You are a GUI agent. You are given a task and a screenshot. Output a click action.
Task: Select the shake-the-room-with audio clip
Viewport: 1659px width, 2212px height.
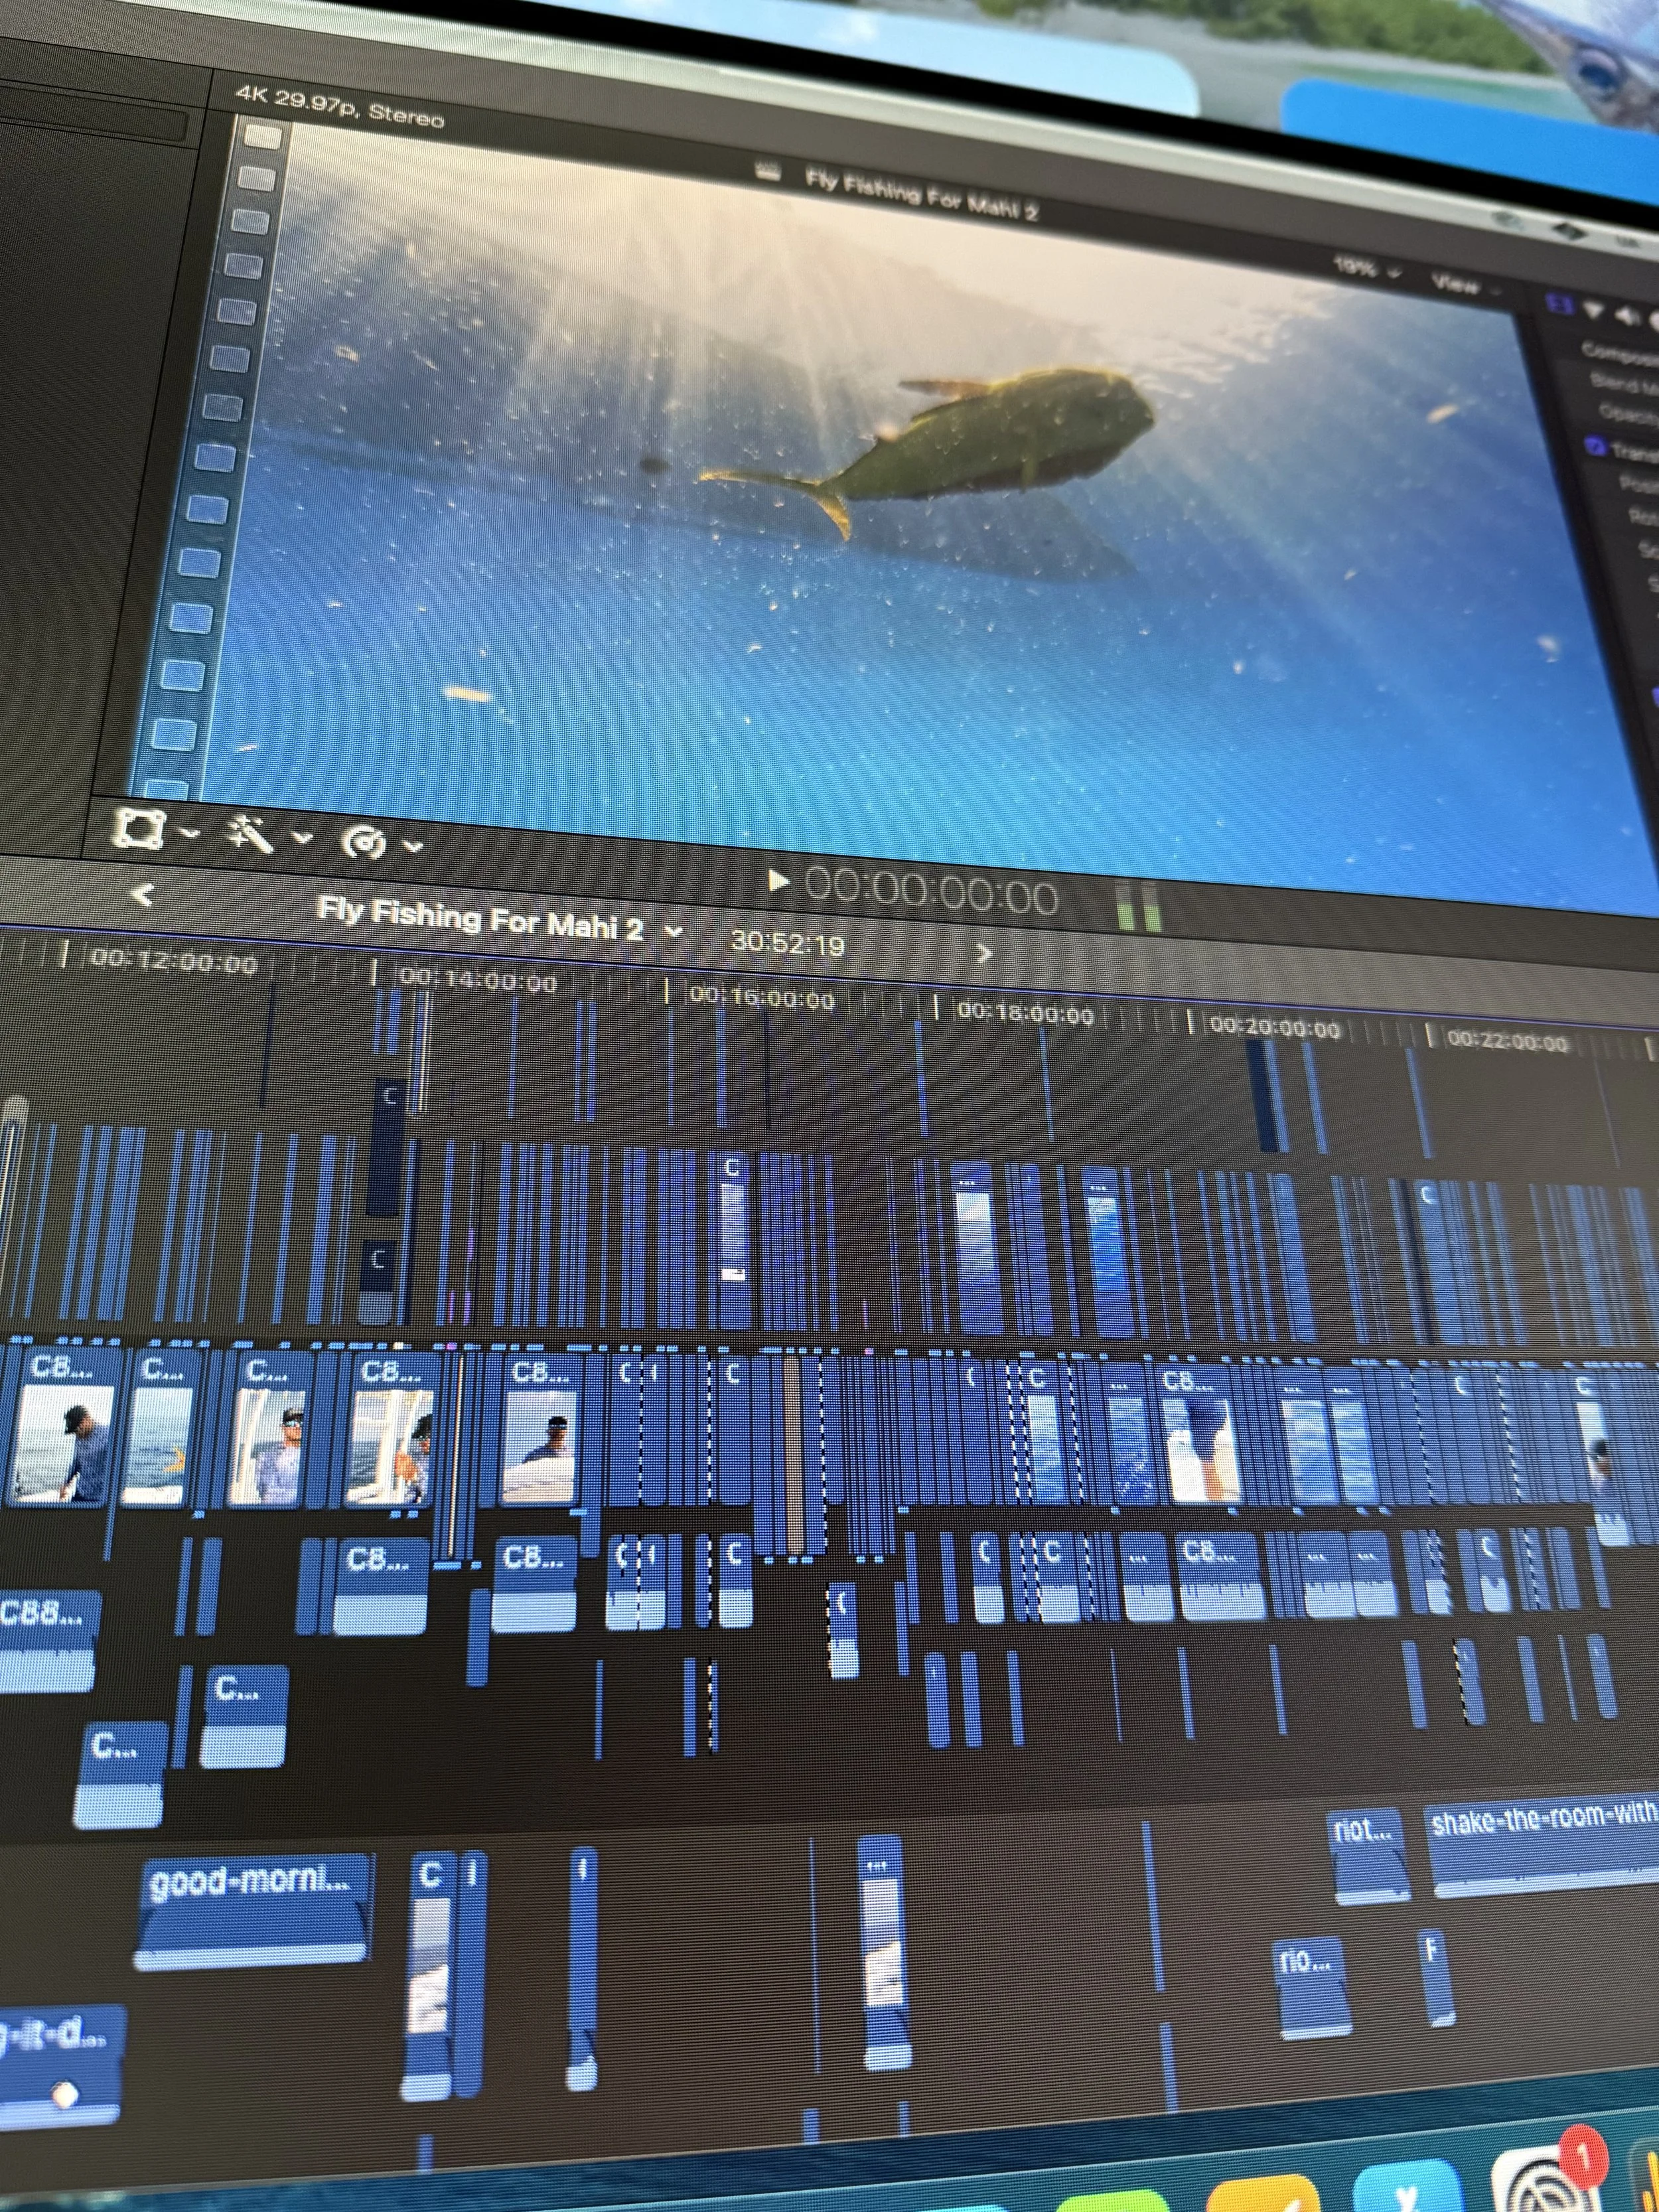[x=1545, y=1845]
